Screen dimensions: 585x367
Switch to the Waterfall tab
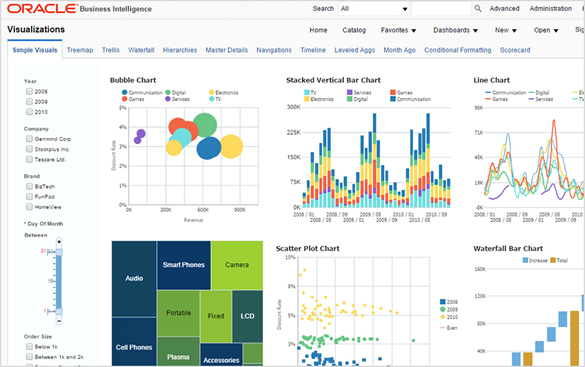click(141, 50)
